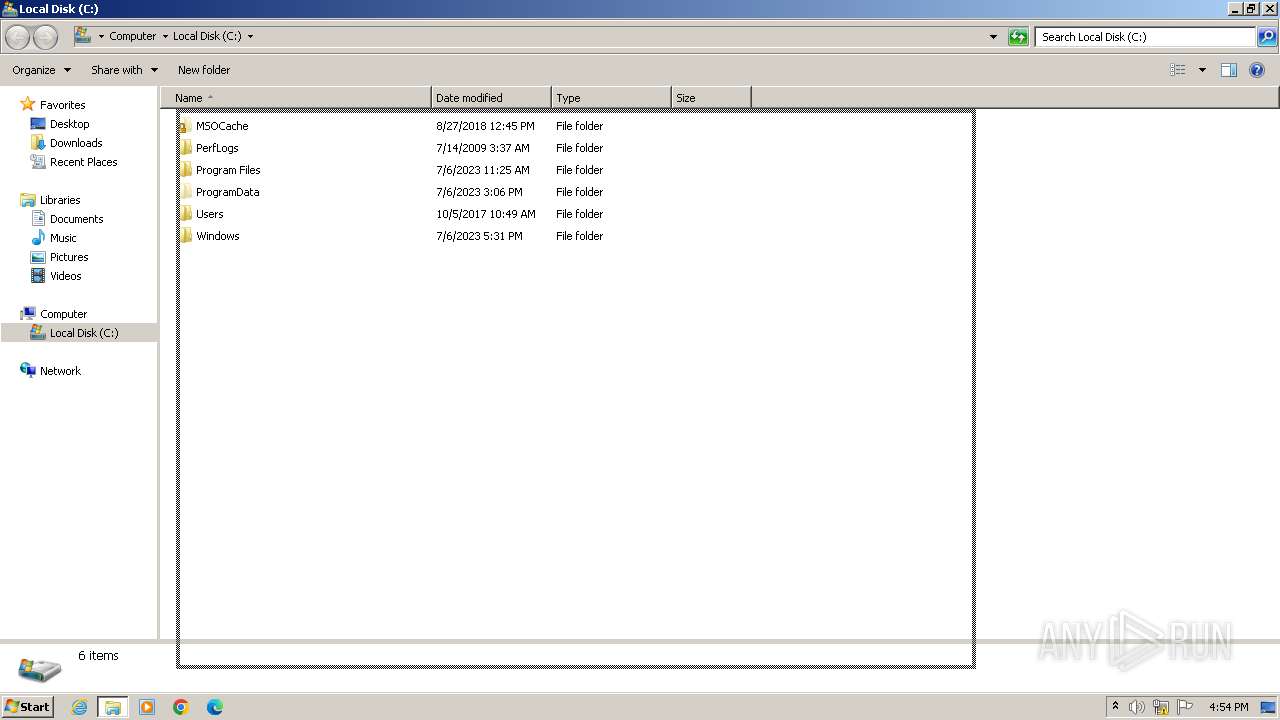Select Network in the navigation pane

(x=60, y=371)
